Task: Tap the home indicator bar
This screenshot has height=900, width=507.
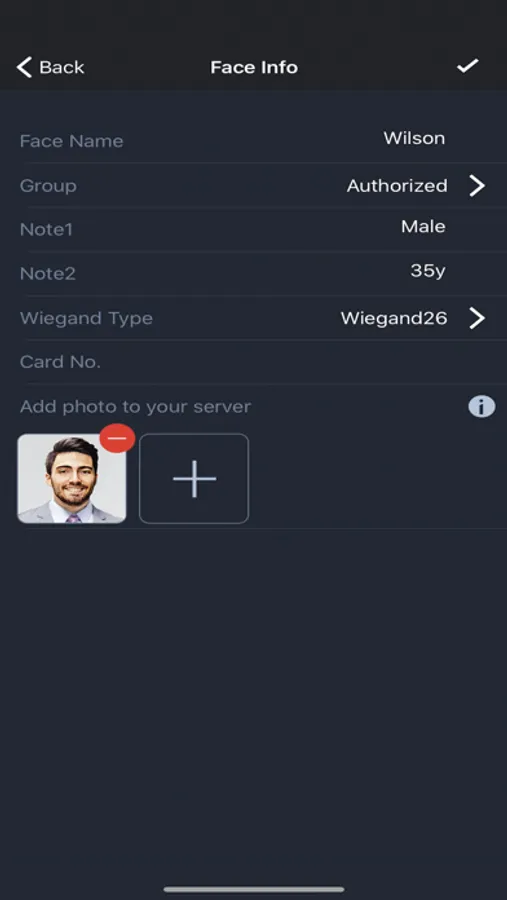Action: [254, 889]
